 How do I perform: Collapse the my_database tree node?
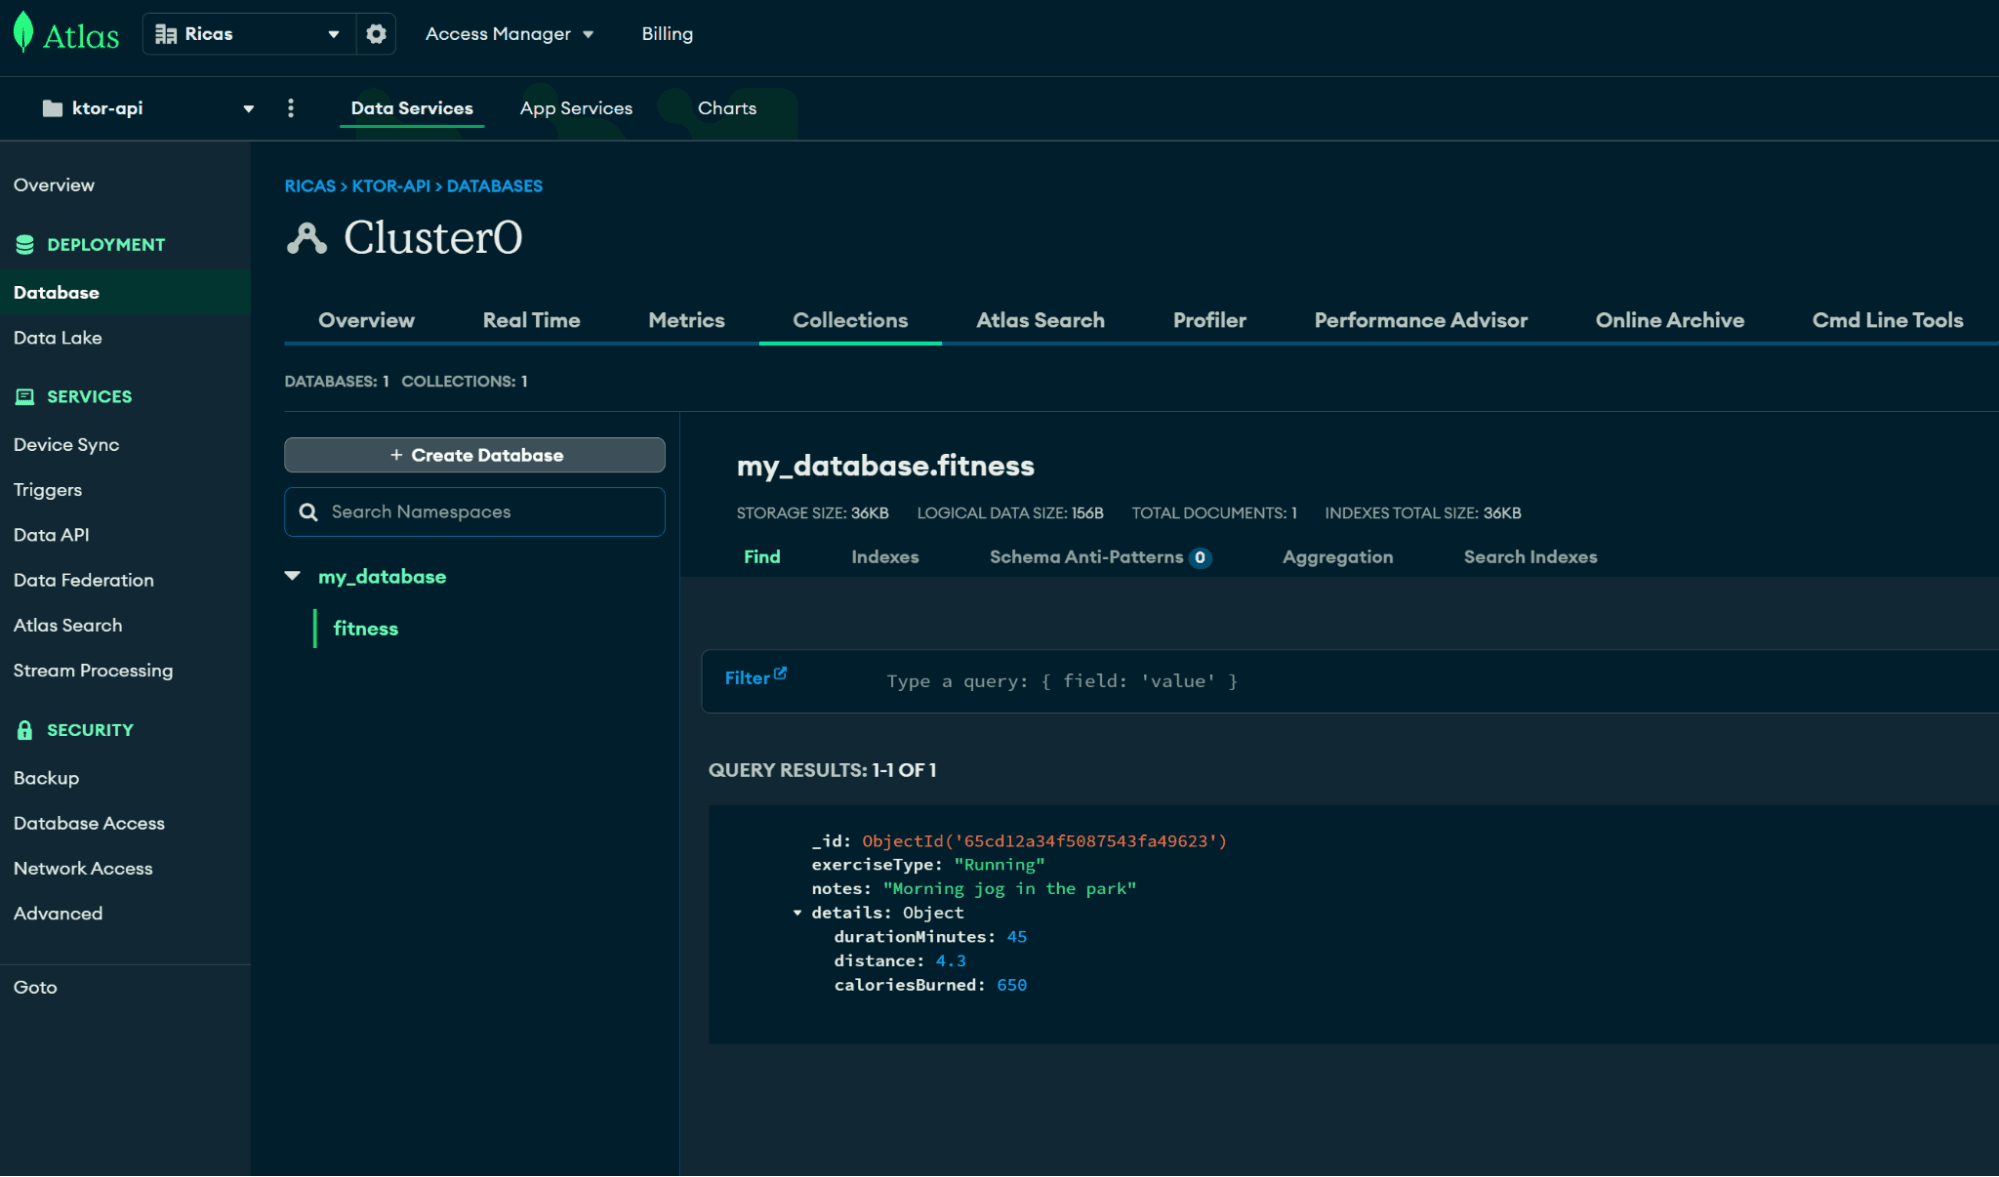(x=292, y=575)
